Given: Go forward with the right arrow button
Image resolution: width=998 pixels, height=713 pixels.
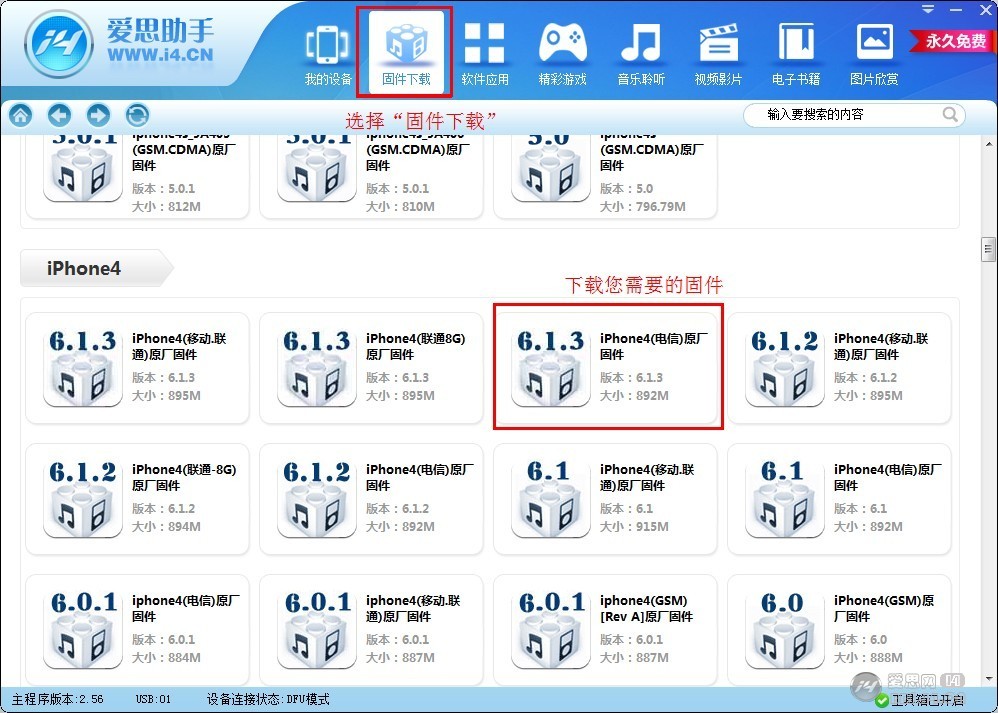Looking at the screenshot, I should [98, 115].
